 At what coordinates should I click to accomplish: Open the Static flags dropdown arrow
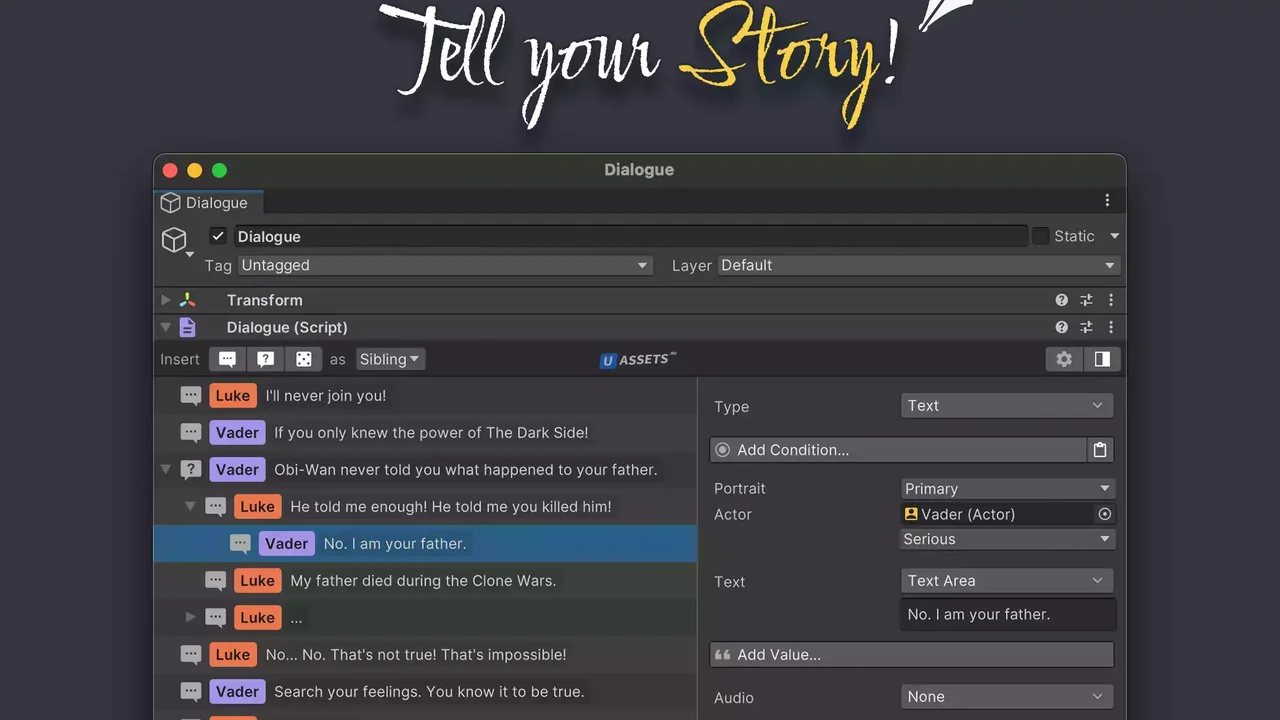pos(1114,236)
